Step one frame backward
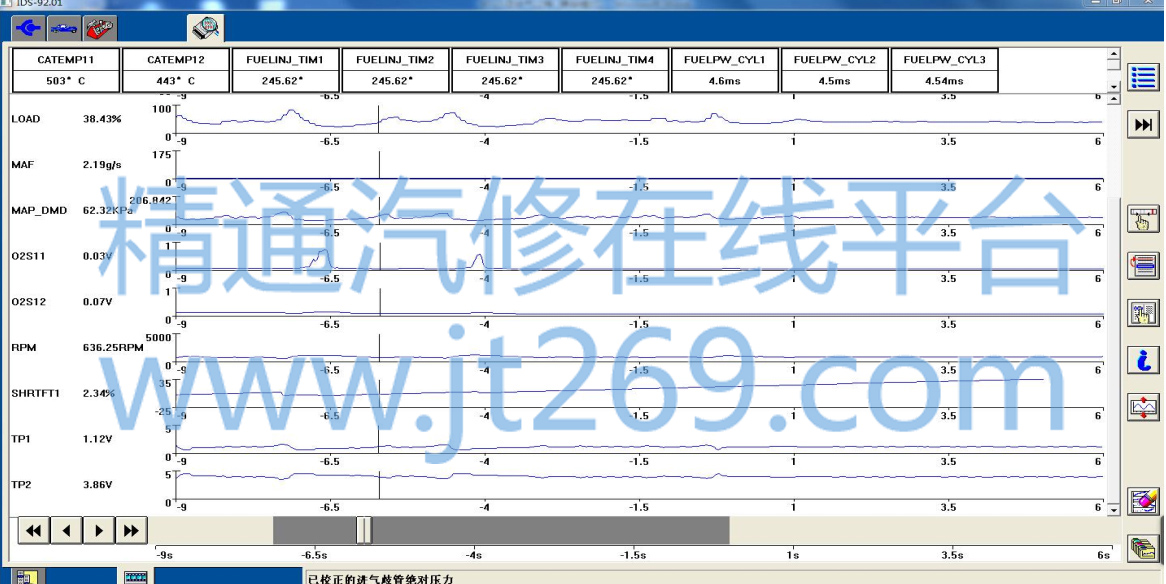 (66, 530)
